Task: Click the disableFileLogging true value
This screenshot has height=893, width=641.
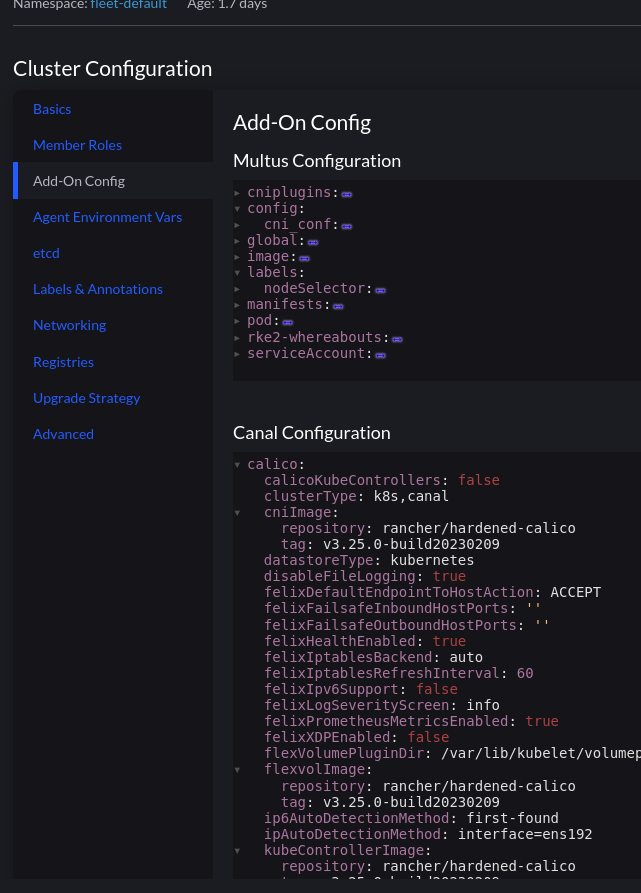Action: pos(449,576)
